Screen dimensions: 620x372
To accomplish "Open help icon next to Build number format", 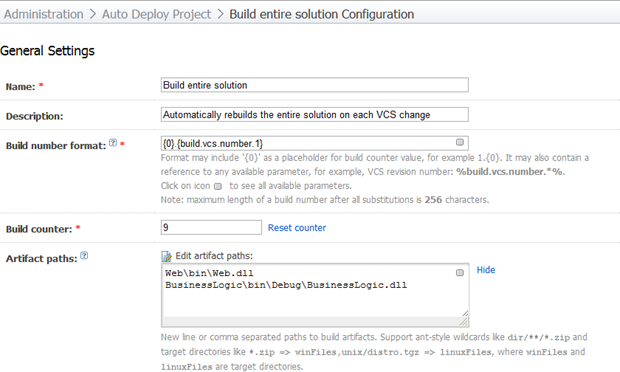I will pyautogui.click(x=113, y=143).
